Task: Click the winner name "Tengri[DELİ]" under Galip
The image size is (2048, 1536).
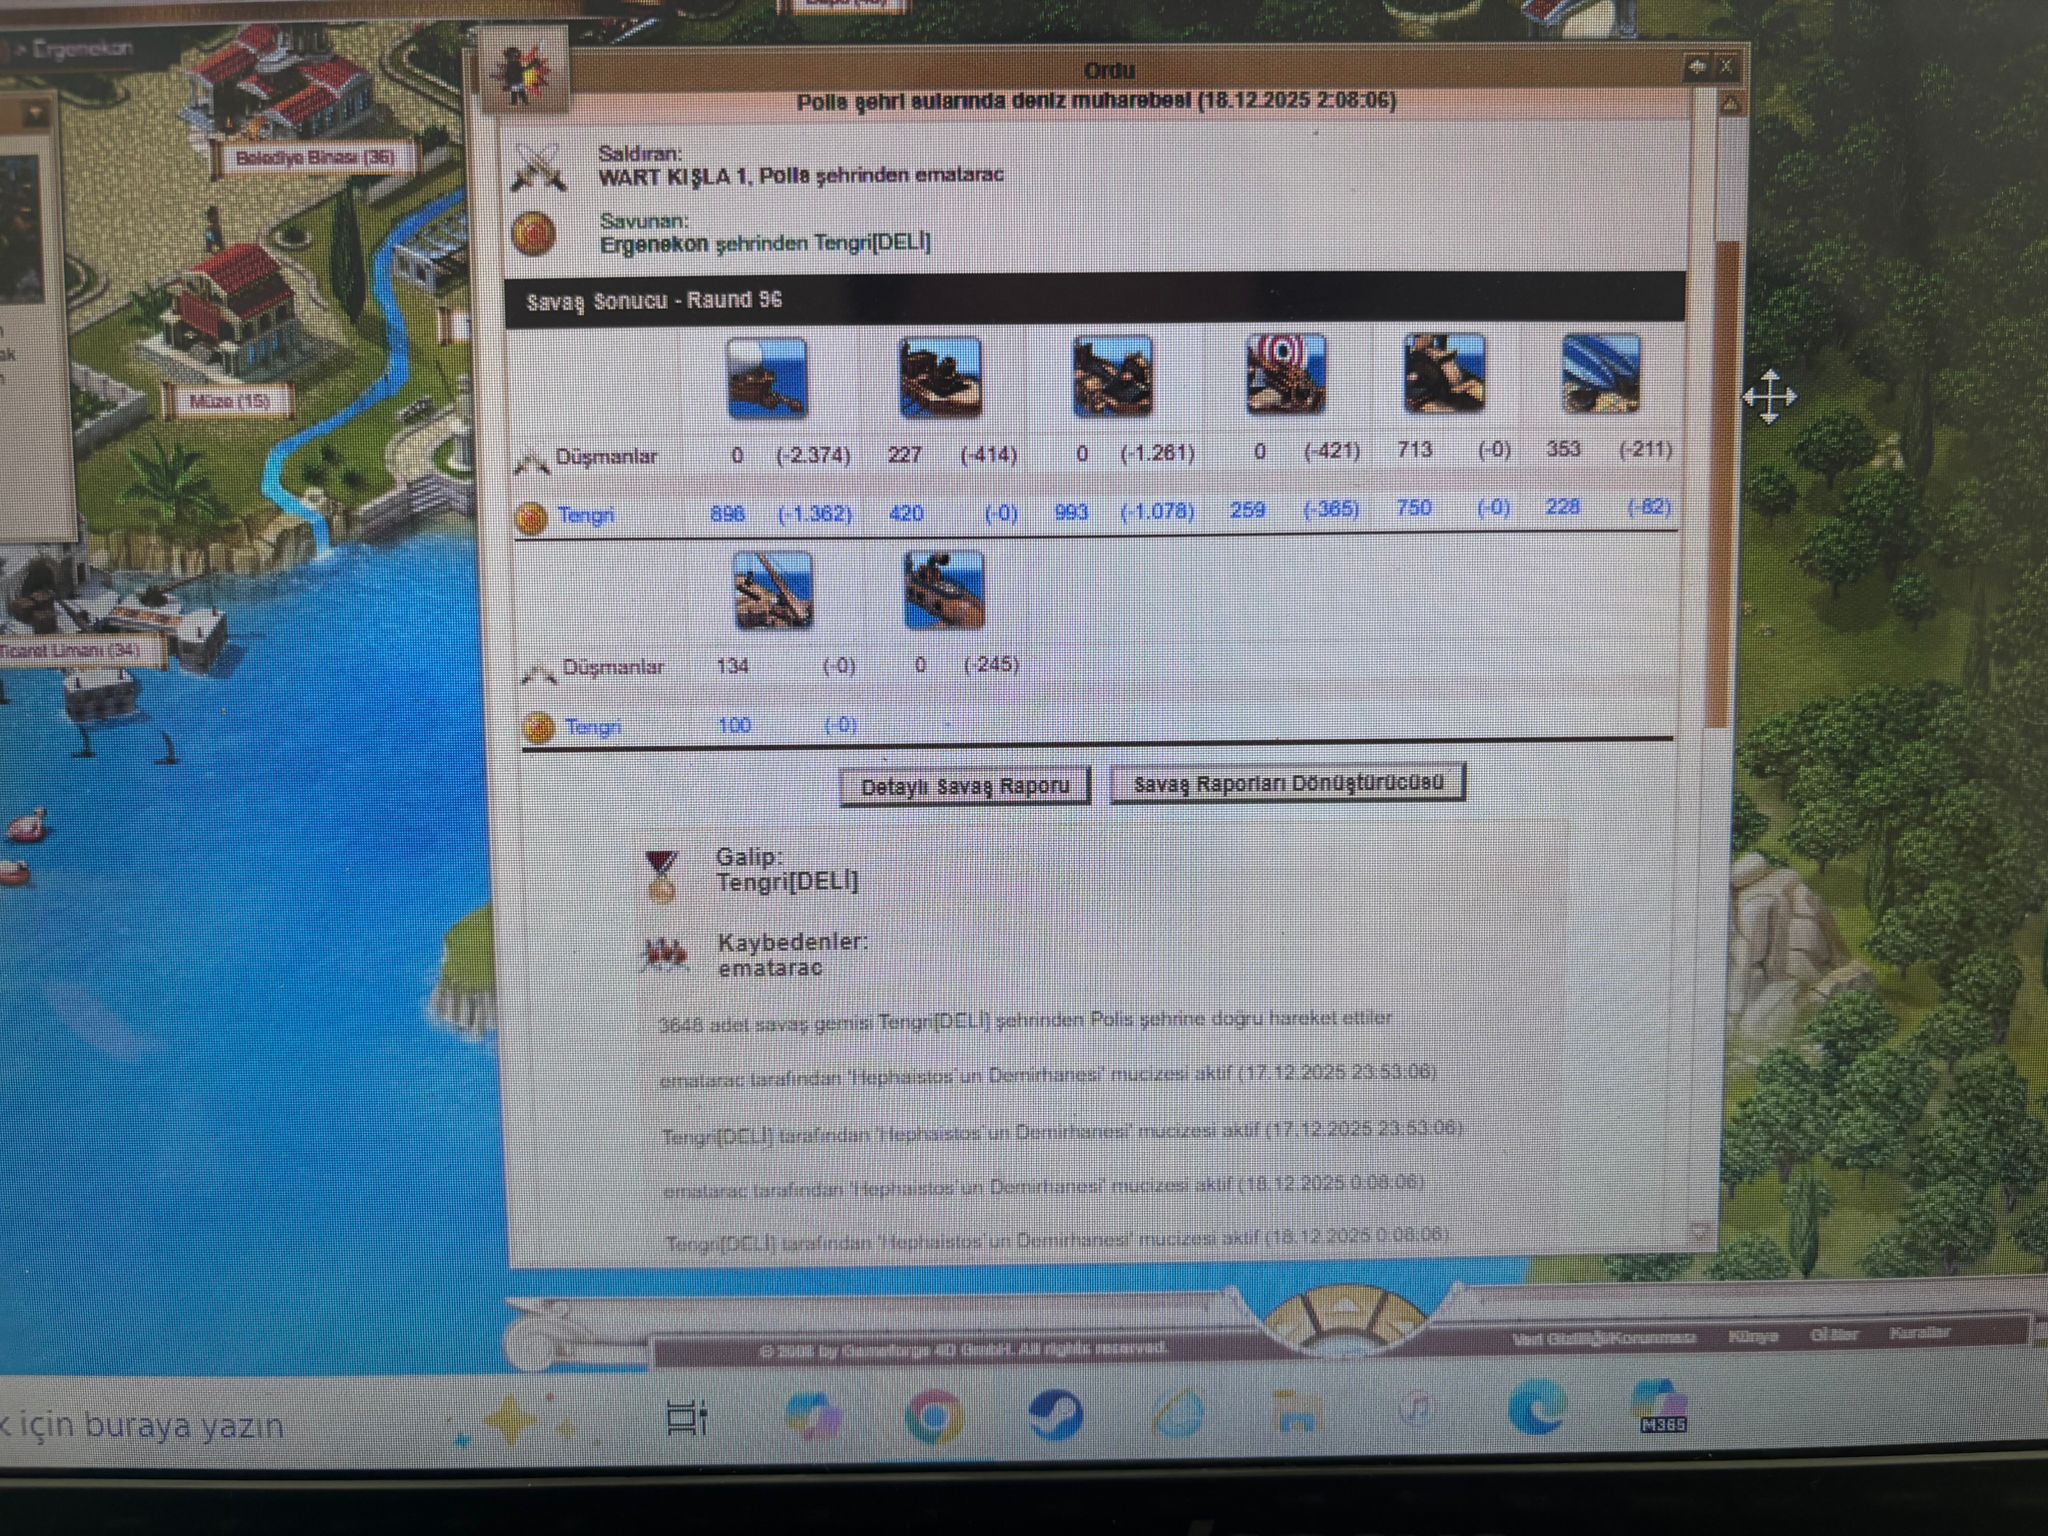Action: [787, 881]
